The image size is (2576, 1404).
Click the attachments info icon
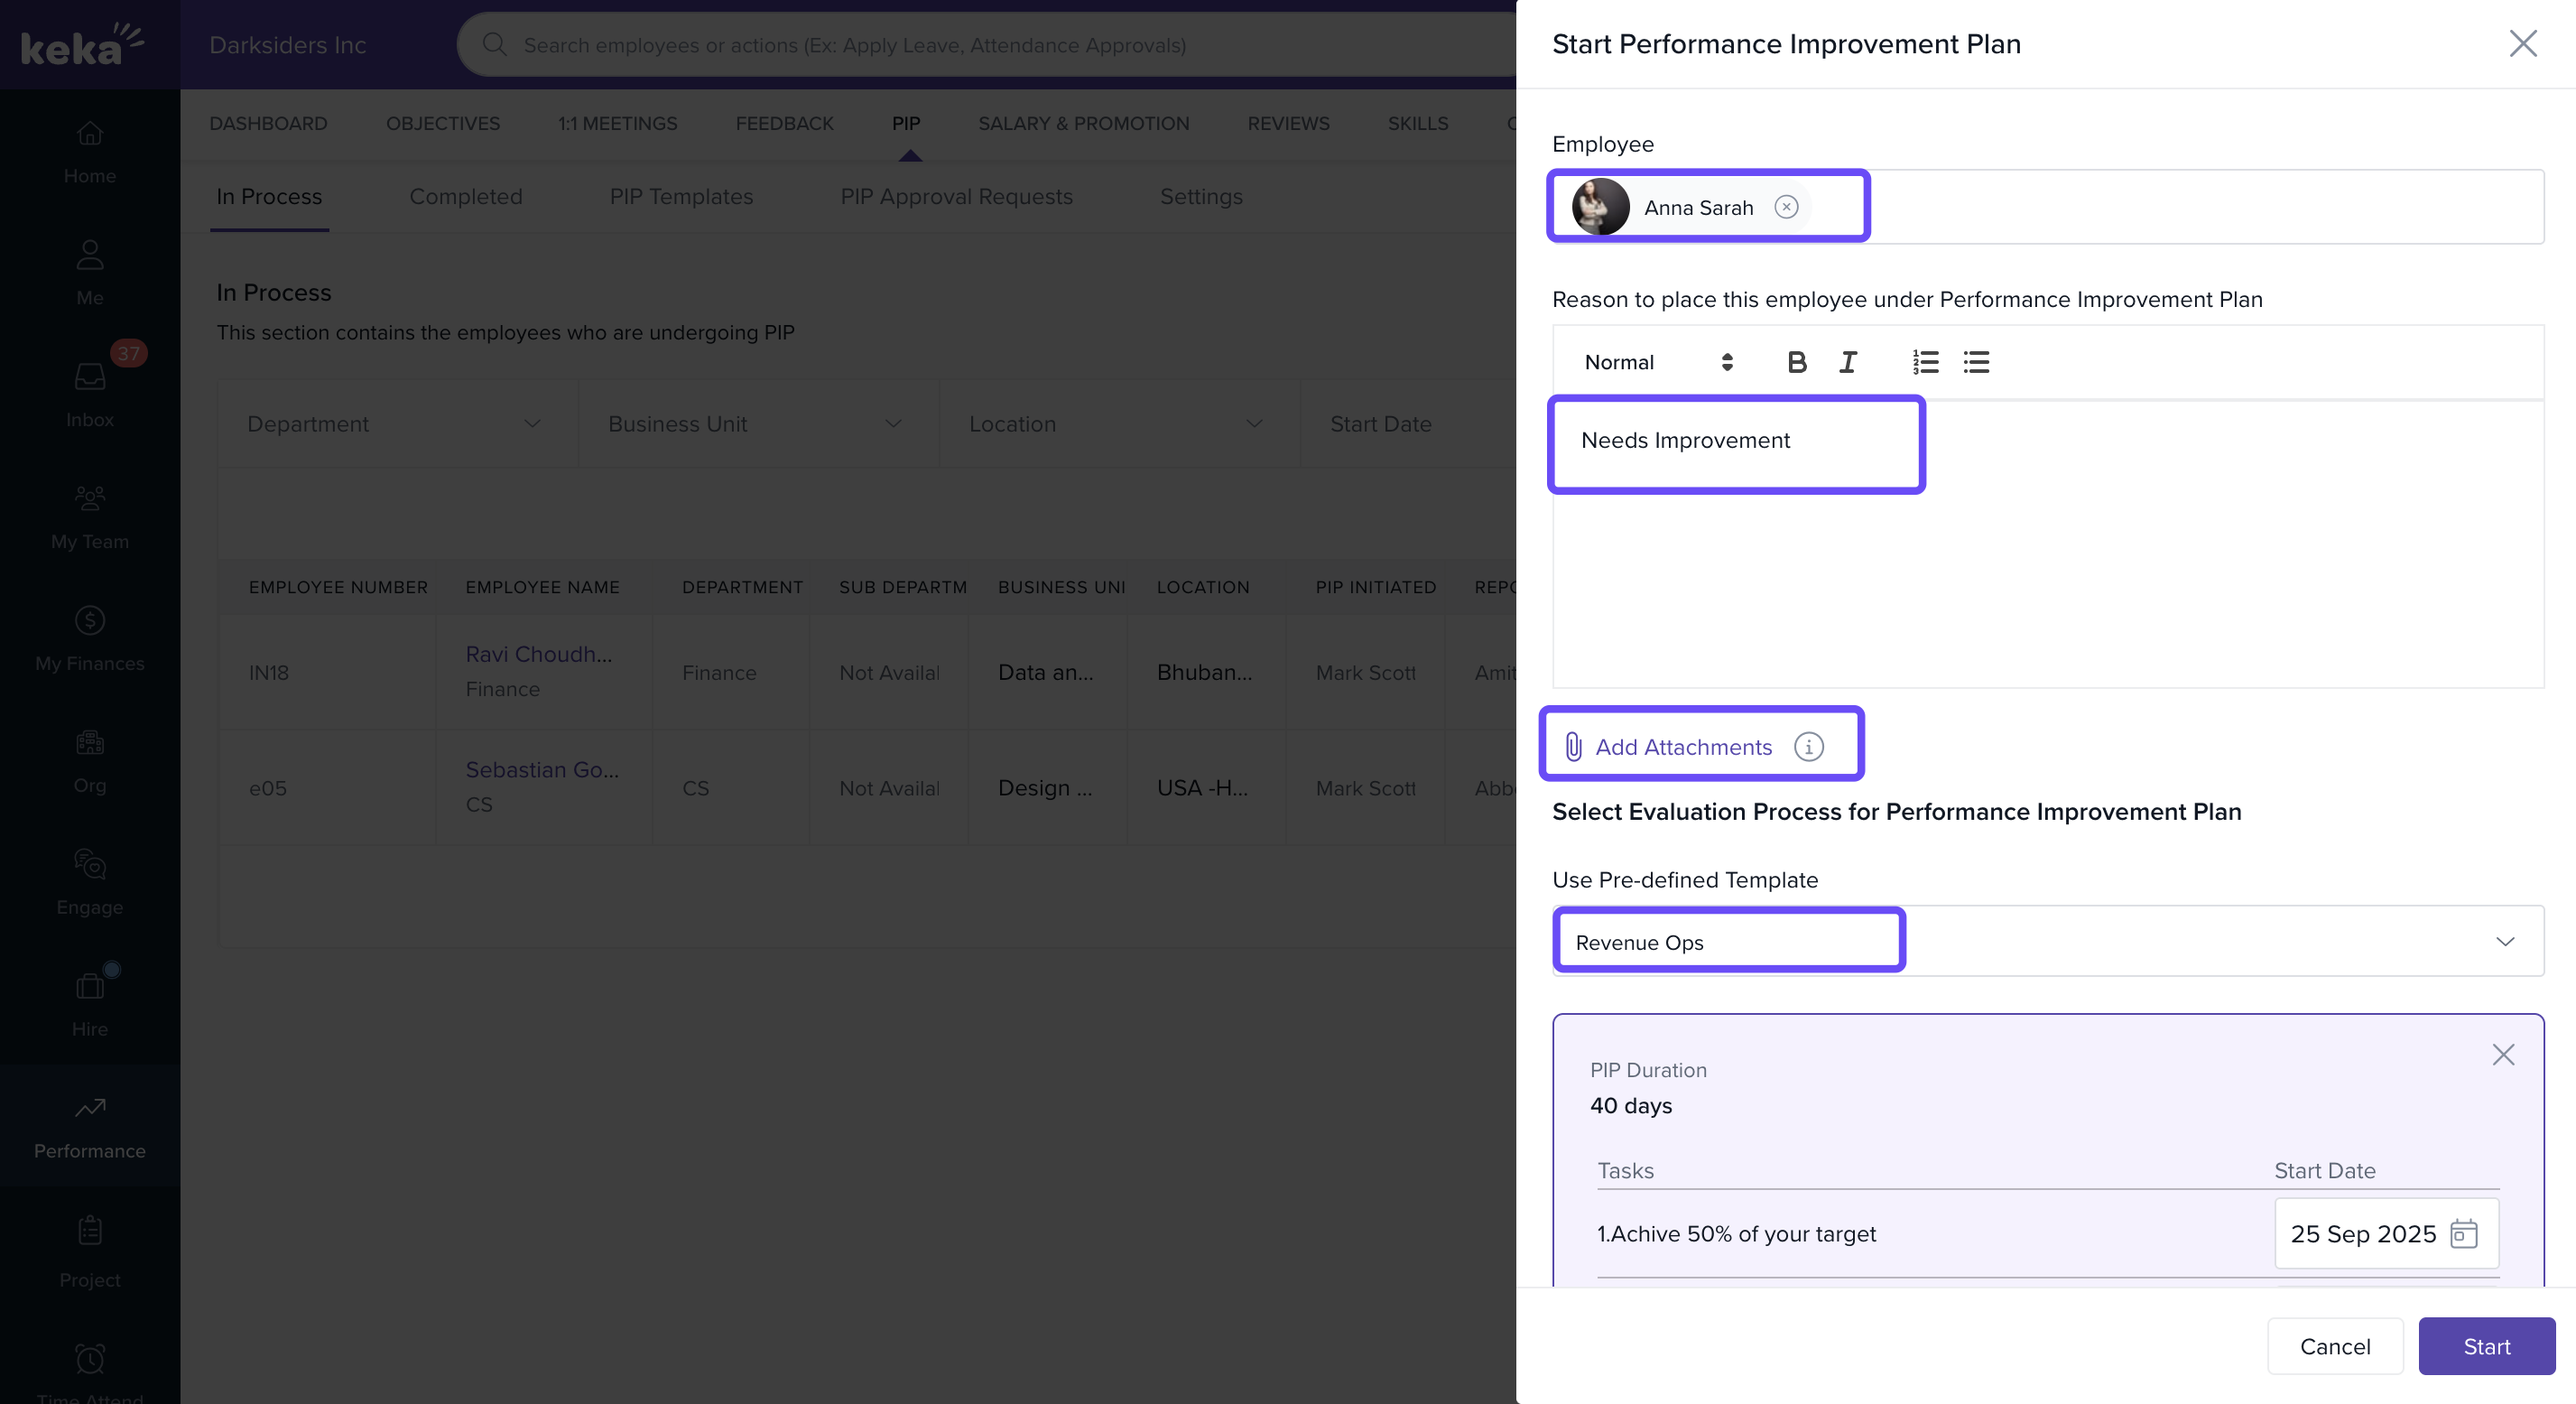[x=1808, y=747]
